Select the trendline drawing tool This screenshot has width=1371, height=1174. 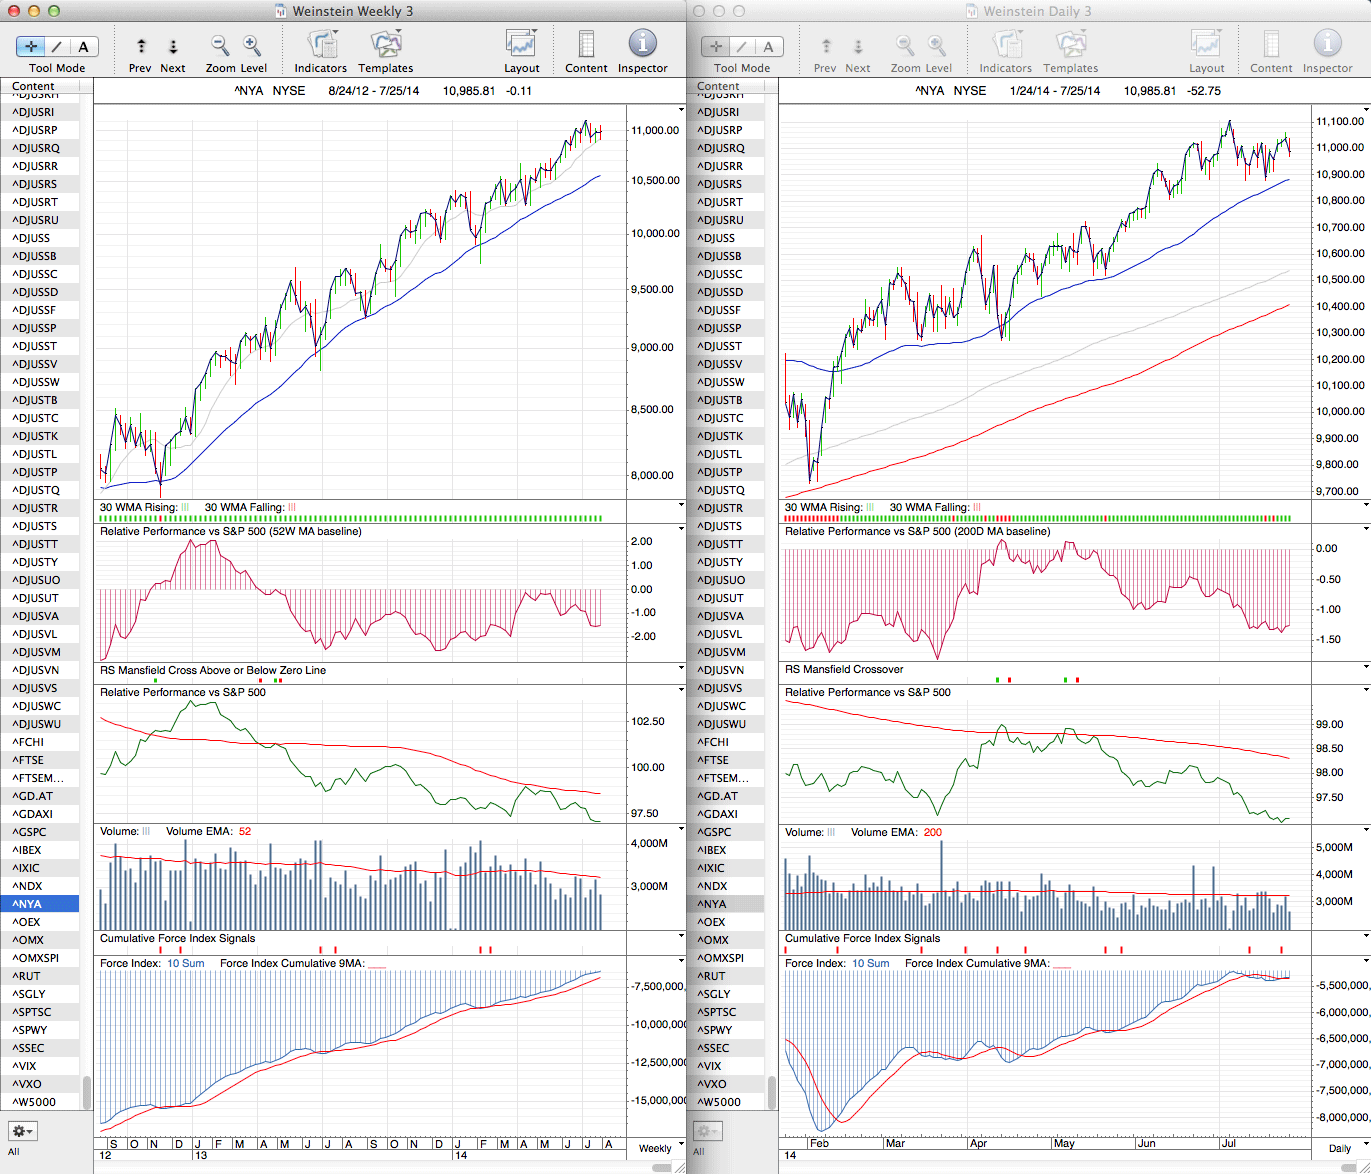pyautogui.click(x=57, y=46)
